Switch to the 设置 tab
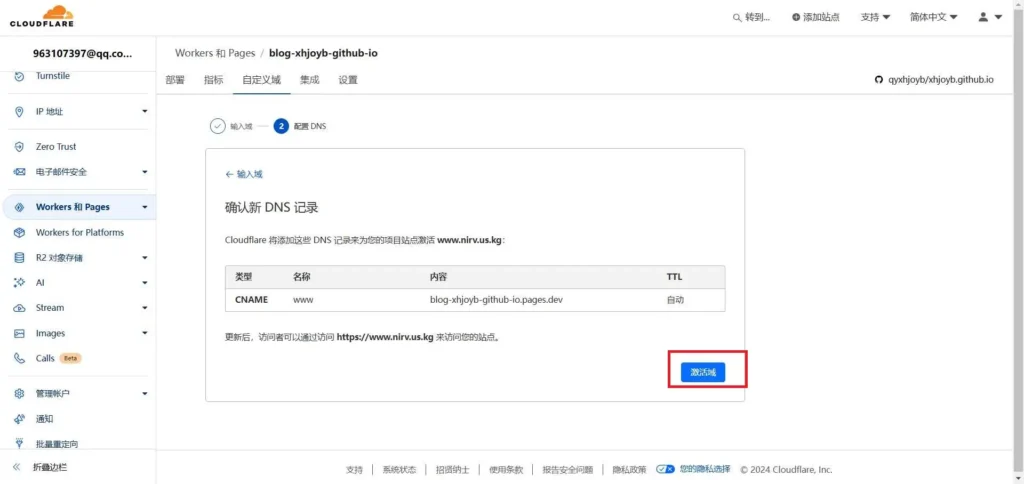This screenshot has height=484, width=1024. pos(348,80)
